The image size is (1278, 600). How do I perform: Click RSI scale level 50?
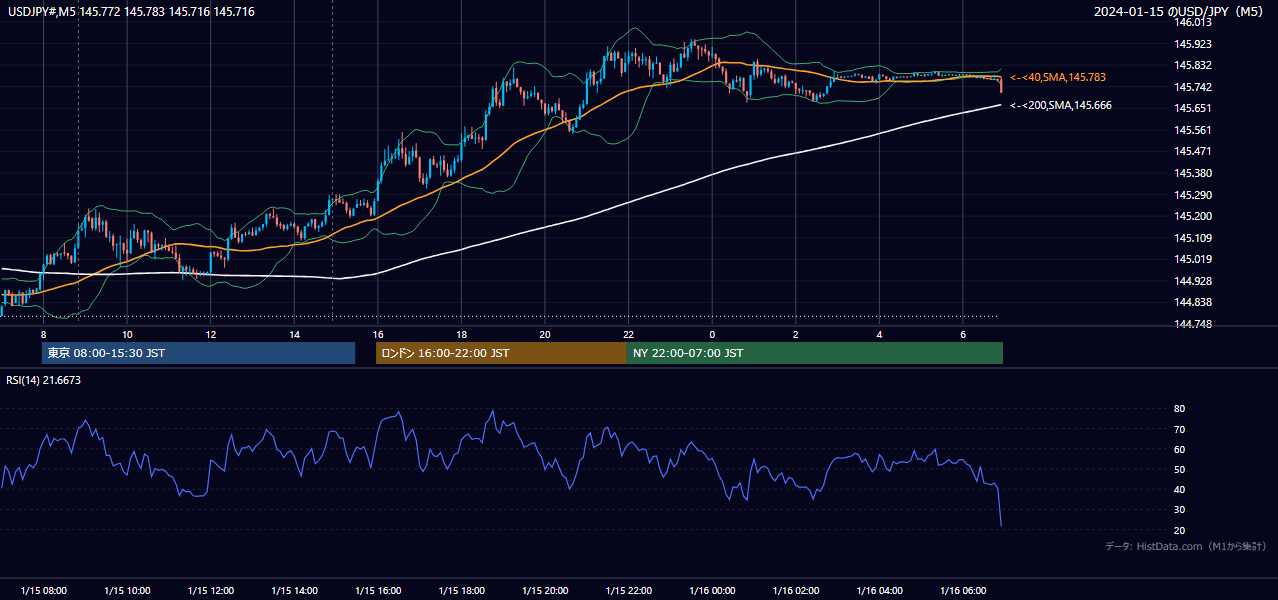click(x=1179, y=469)
